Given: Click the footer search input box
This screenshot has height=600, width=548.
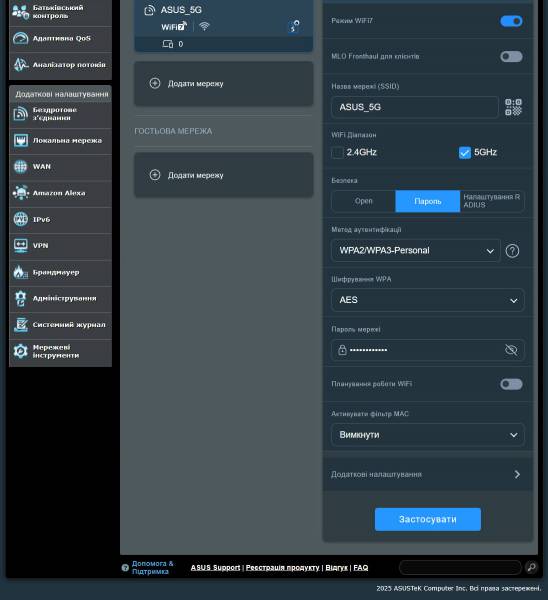Looking at the screenshot, I should tap(460, 567).
